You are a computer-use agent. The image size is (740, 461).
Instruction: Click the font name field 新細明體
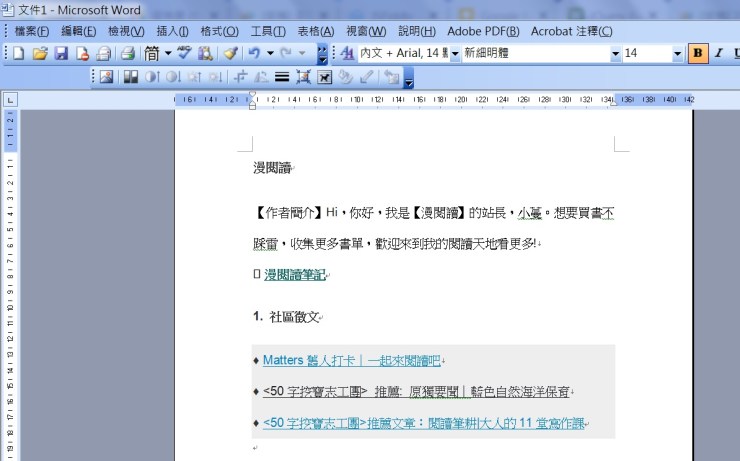click(536, 53)
